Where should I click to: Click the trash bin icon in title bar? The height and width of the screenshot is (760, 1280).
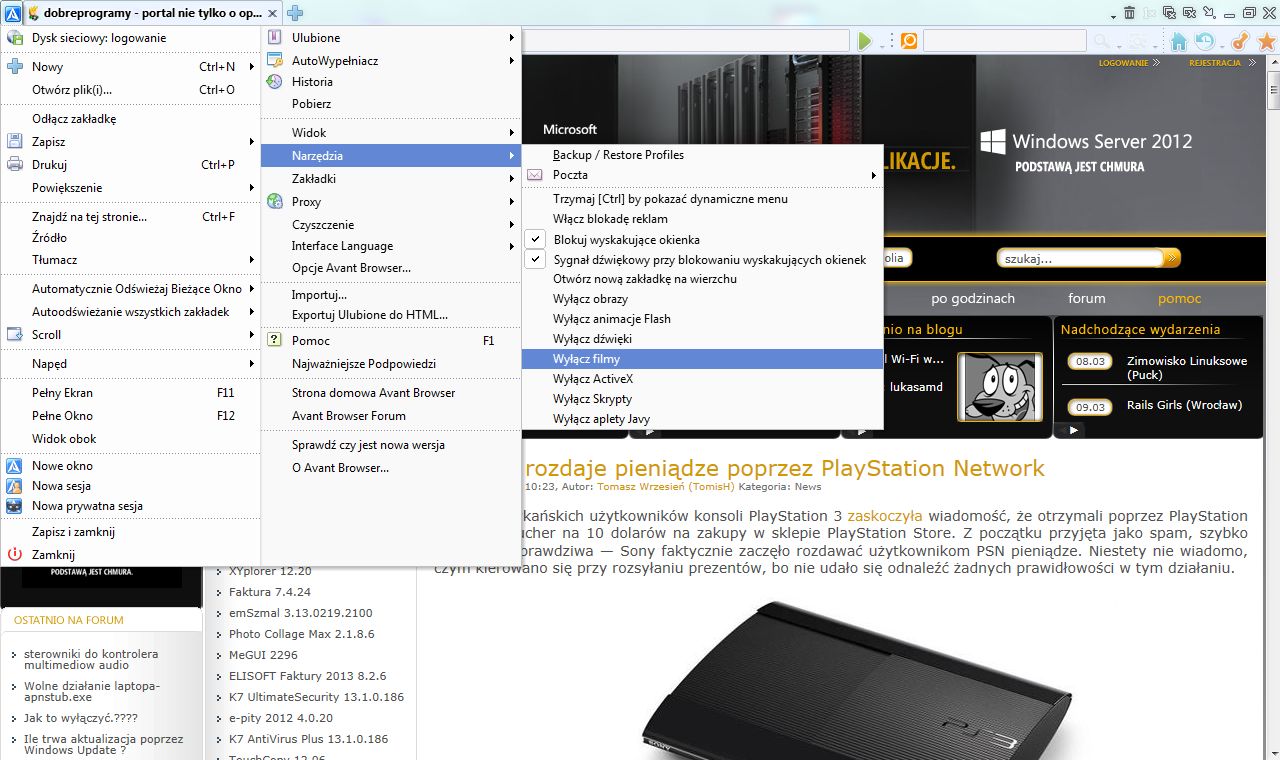[1129, 13]
